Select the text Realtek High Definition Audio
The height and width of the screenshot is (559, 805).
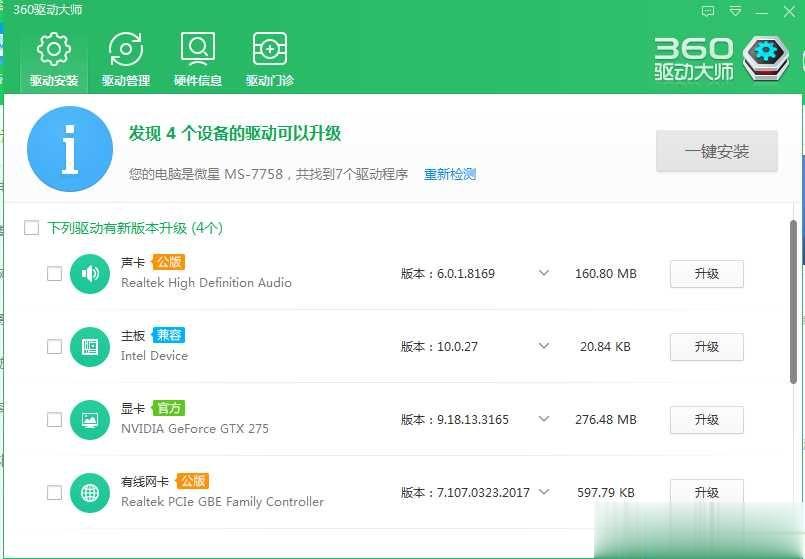(x=206, y=283)
